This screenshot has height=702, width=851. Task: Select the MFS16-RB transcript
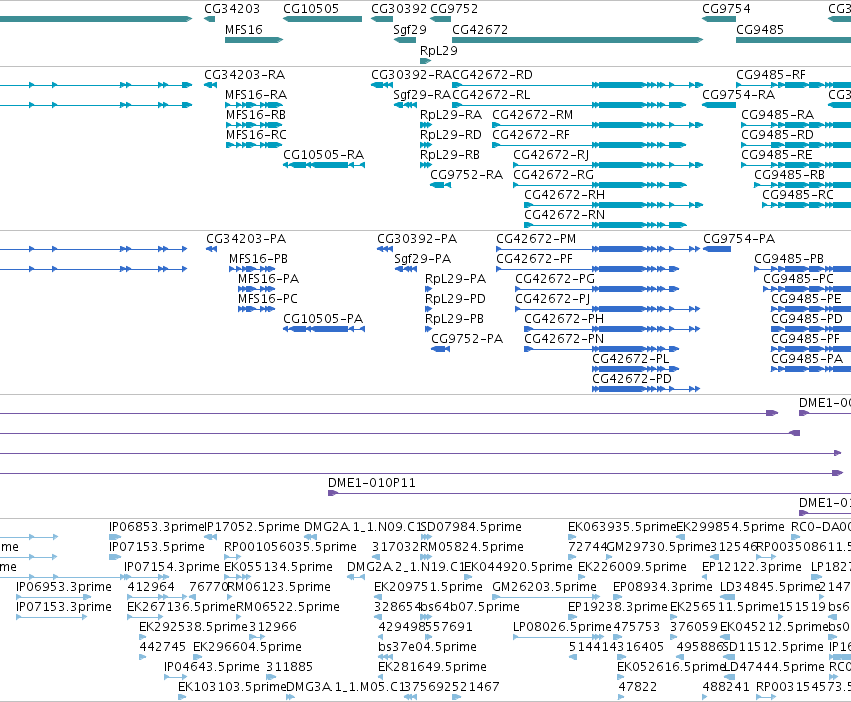[x=256, y=115]
